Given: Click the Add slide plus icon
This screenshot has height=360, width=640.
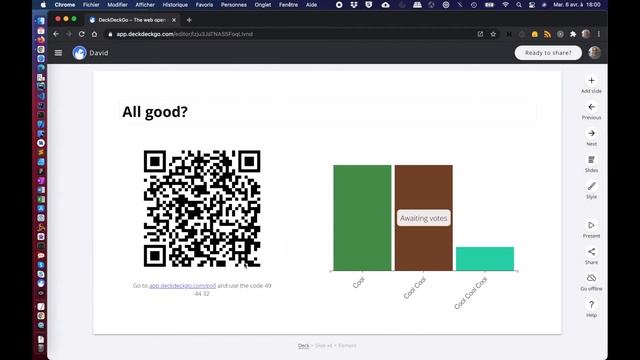Looking at the screenshot, I should click(591, 81).
